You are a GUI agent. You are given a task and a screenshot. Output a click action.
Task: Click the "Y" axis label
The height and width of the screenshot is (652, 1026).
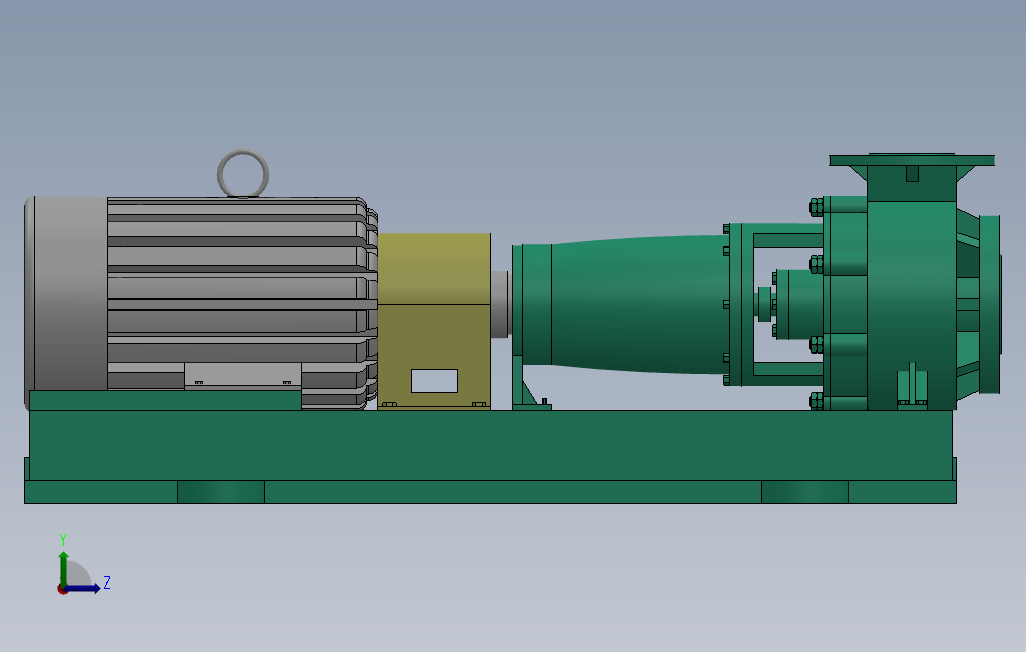tap(63, 540)
